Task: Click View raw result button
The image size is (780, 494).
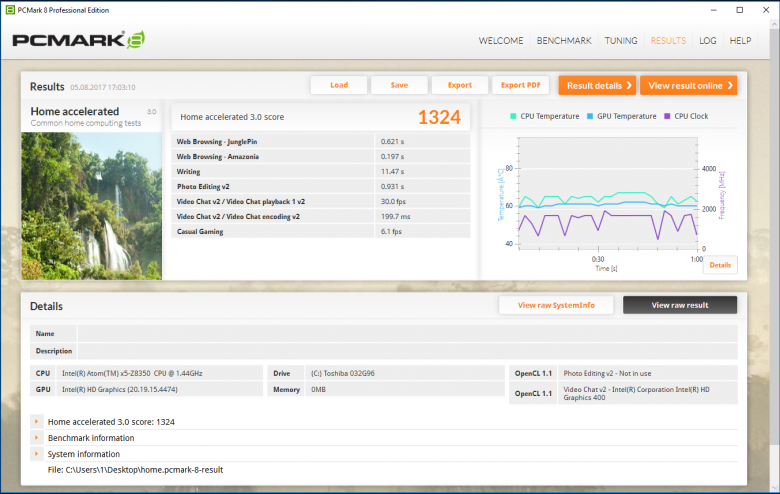Action: click(x=680, y=305)
